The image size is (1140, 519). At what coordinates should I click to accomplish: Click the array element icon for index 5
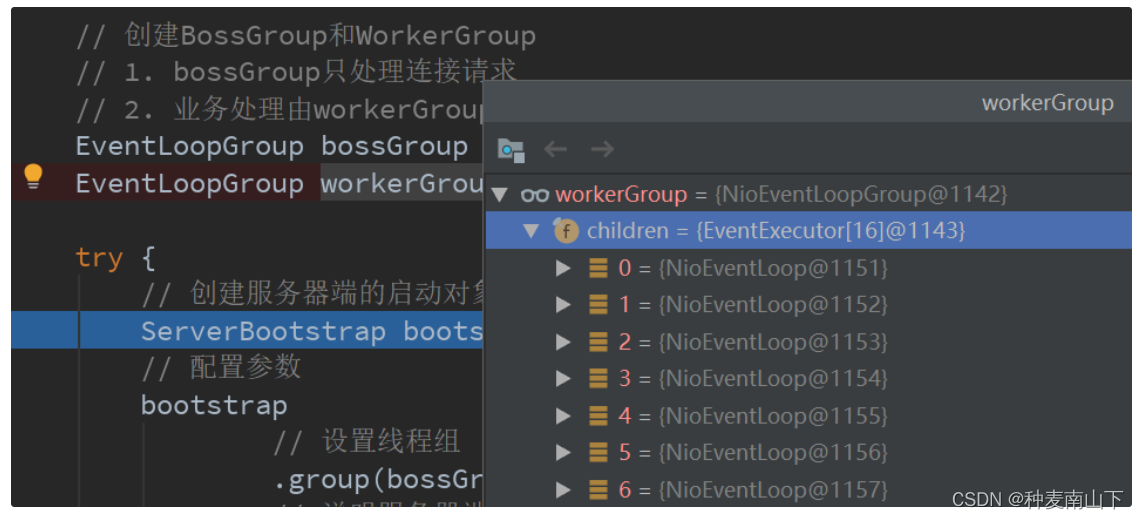[598, 453]
